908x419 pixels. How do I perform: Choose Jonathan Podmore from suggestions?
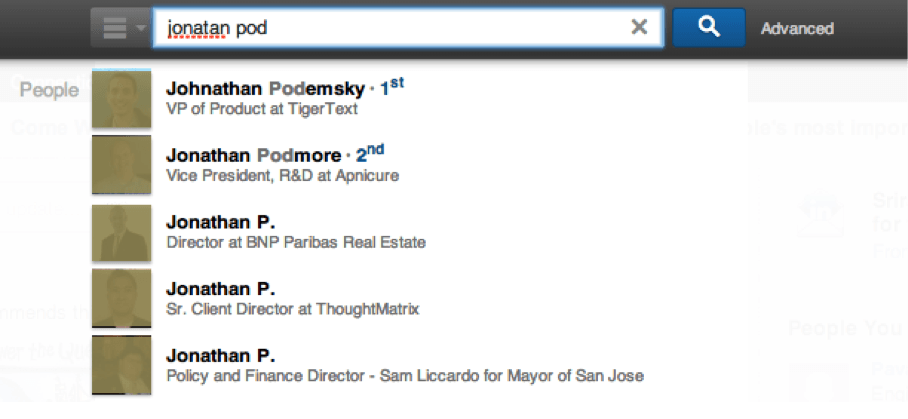420,165
